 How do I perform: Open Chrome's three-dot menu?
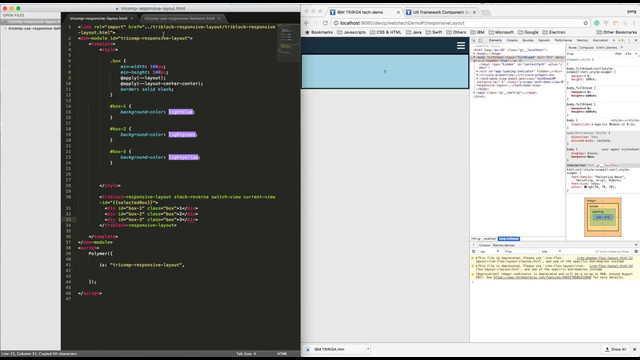(x=634, y=23)
